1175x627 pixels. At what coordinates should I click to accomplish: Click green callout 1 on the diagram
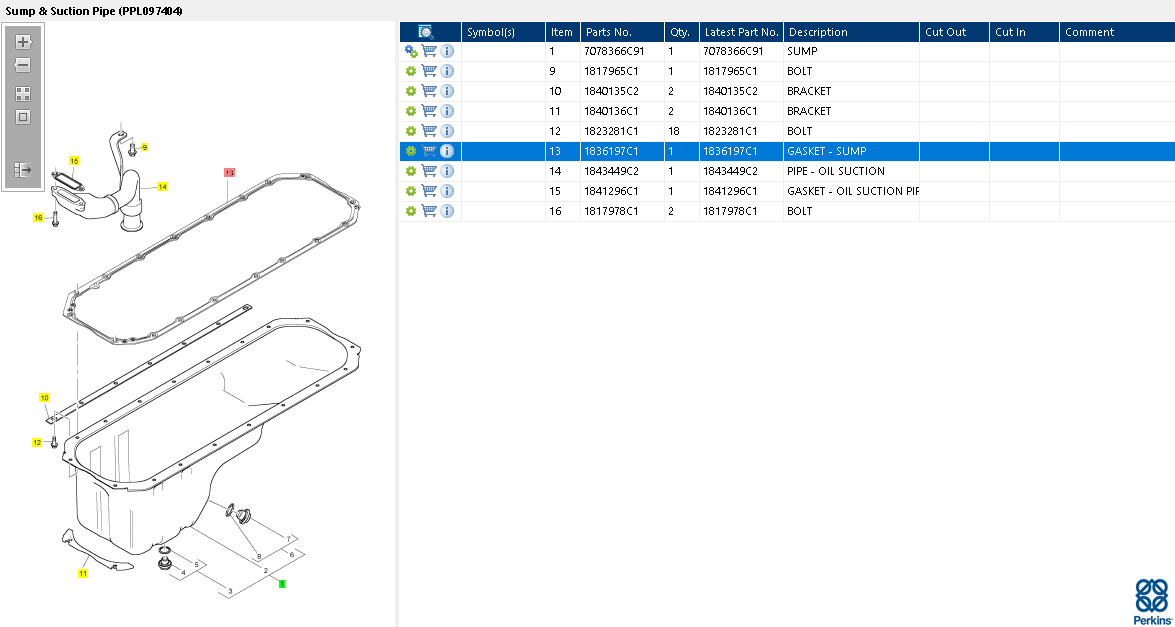tap(282, 583)
